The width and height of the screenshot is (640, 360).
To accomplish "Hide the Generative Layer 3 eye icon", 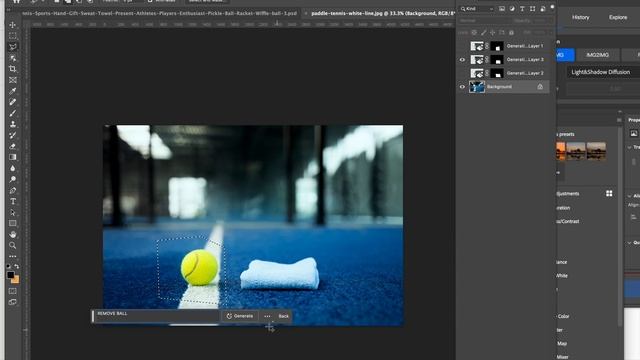I will [462, 60].
